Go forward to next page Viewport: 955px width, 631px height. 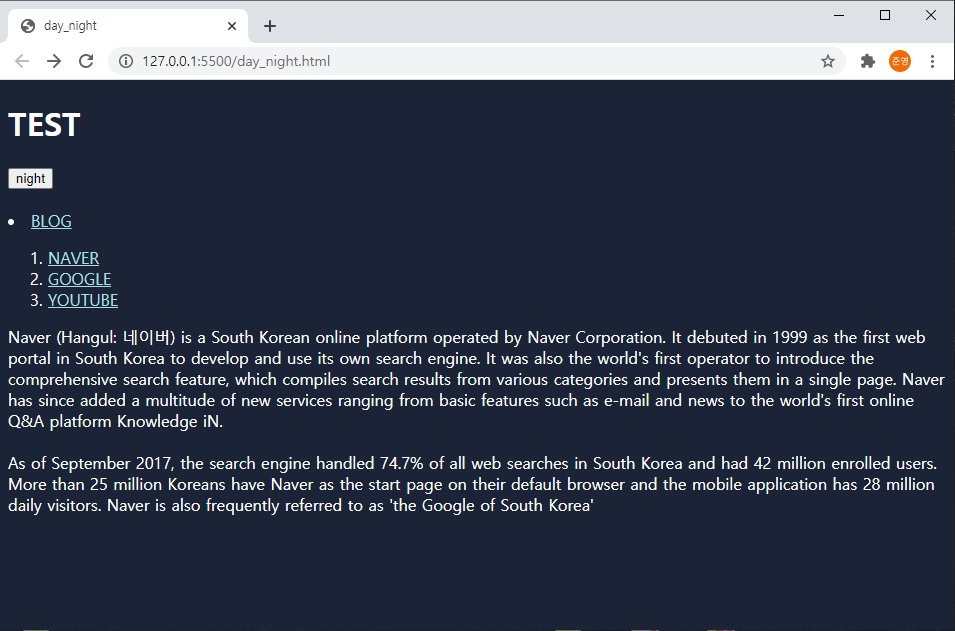54,61
